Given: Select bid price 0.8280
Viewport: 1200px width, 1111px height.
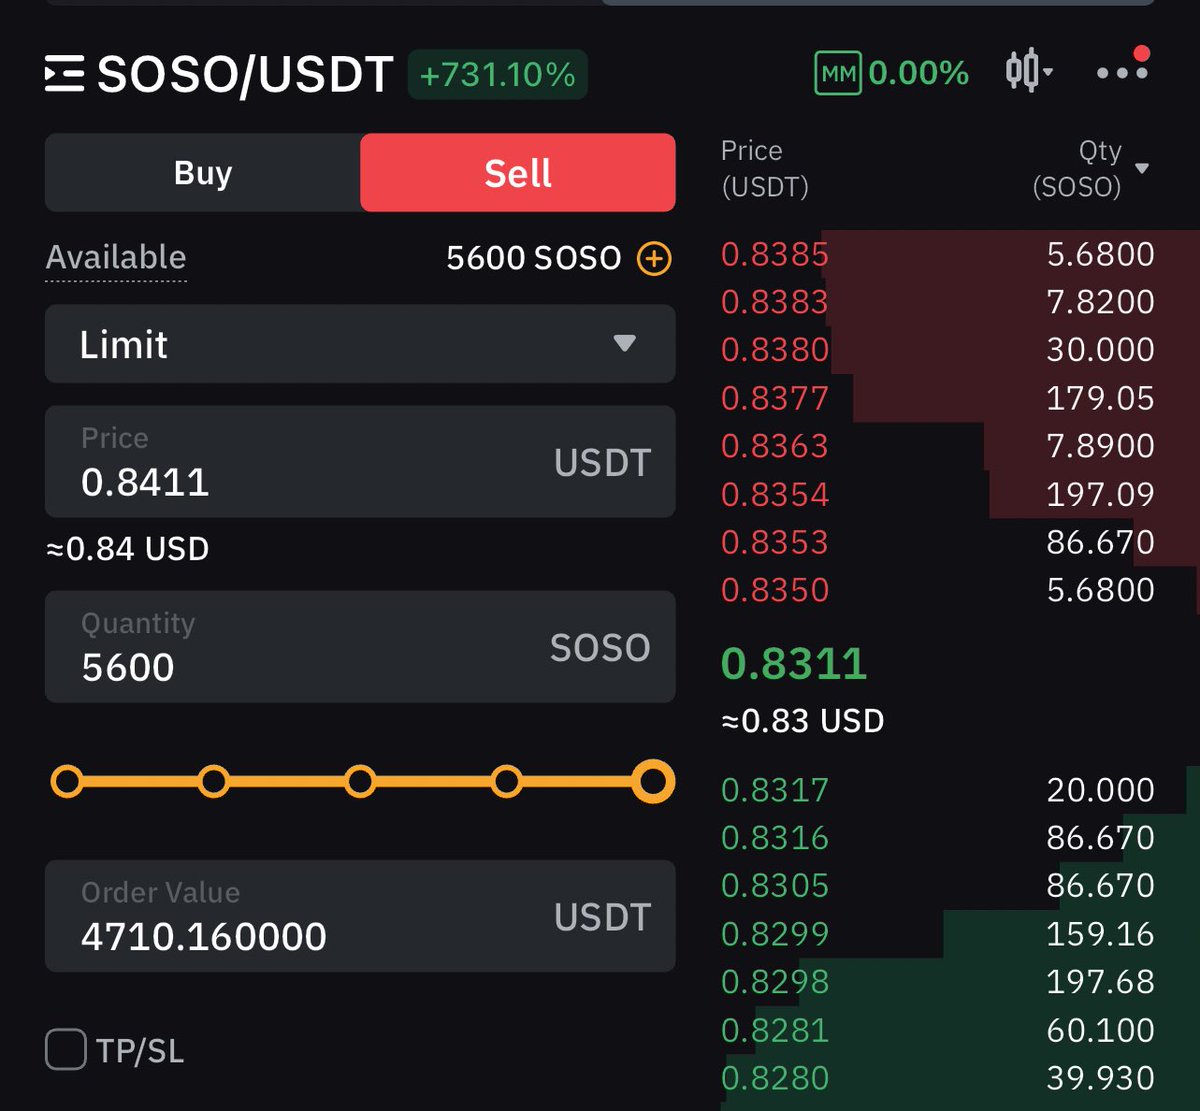Looking at the screenshot, I should click(775, 1078).
